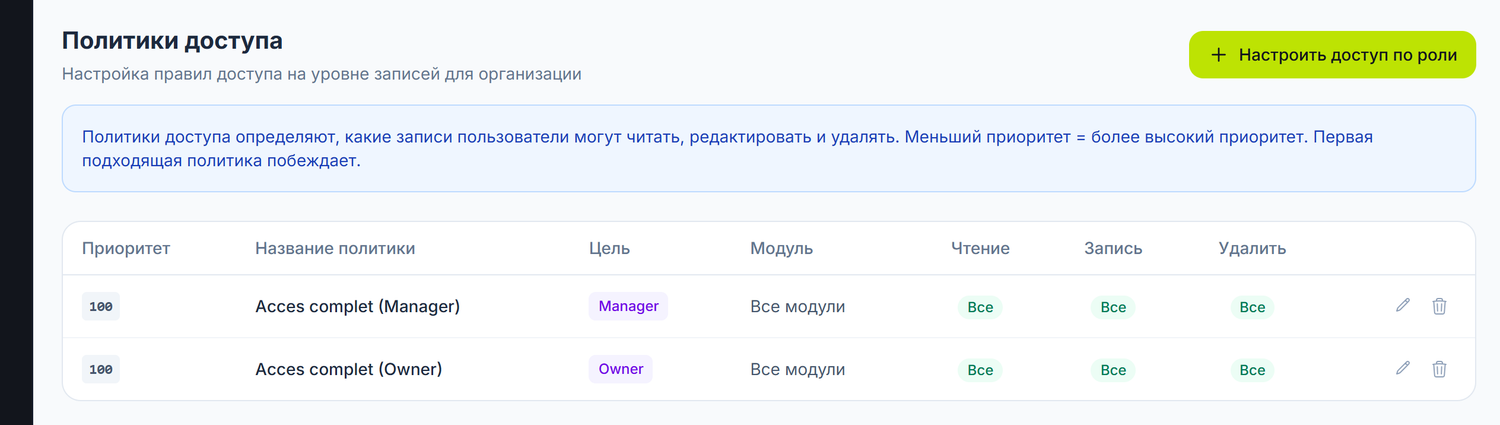The width and height of the screenshot is (1500, 425).
Task: Click 'Все модули' in the Manager row
Action: point(798,307)
